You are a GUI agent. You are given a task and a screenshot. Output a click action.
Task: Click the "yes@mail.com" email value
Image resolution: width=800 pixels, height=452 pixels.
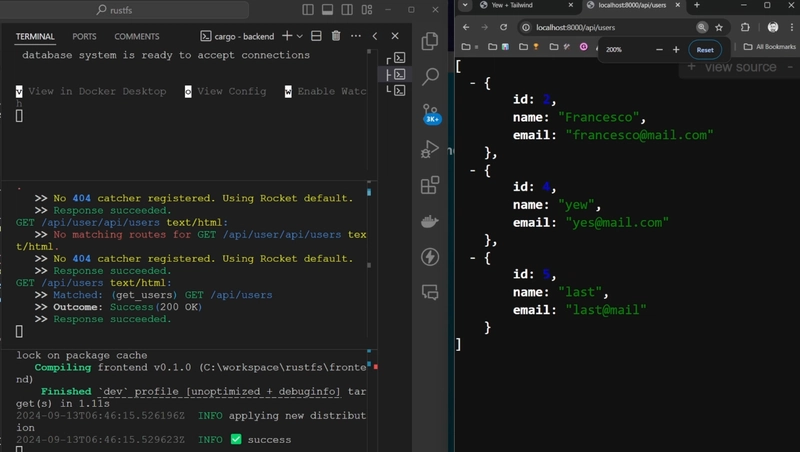(x=617, y=223)
